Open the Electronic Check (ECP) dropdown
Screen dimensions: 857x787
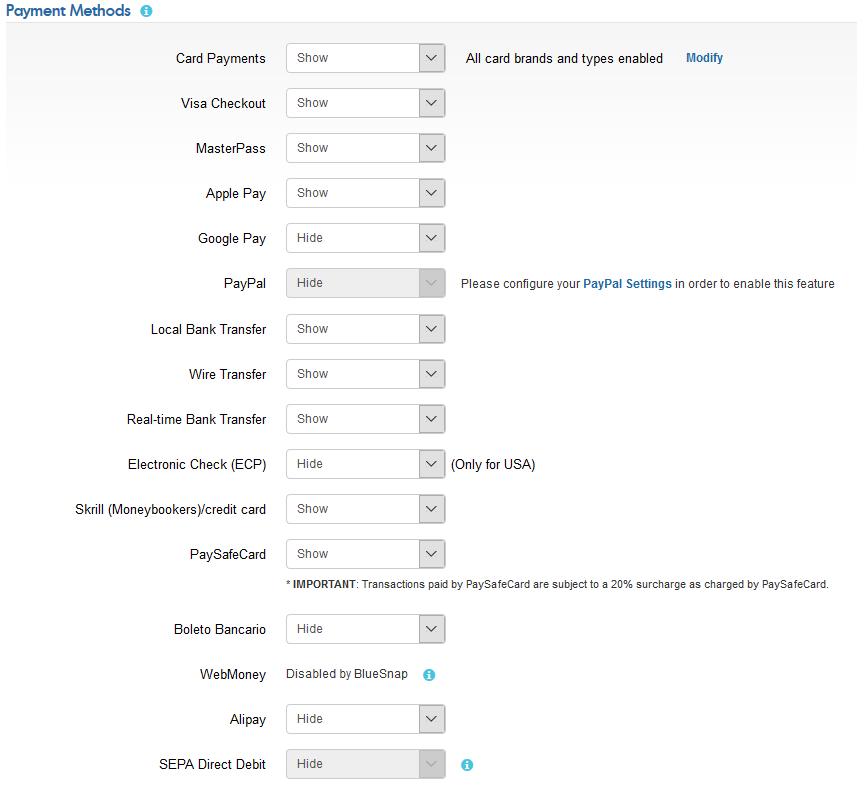pyautogui.click(x=366, y=464)
